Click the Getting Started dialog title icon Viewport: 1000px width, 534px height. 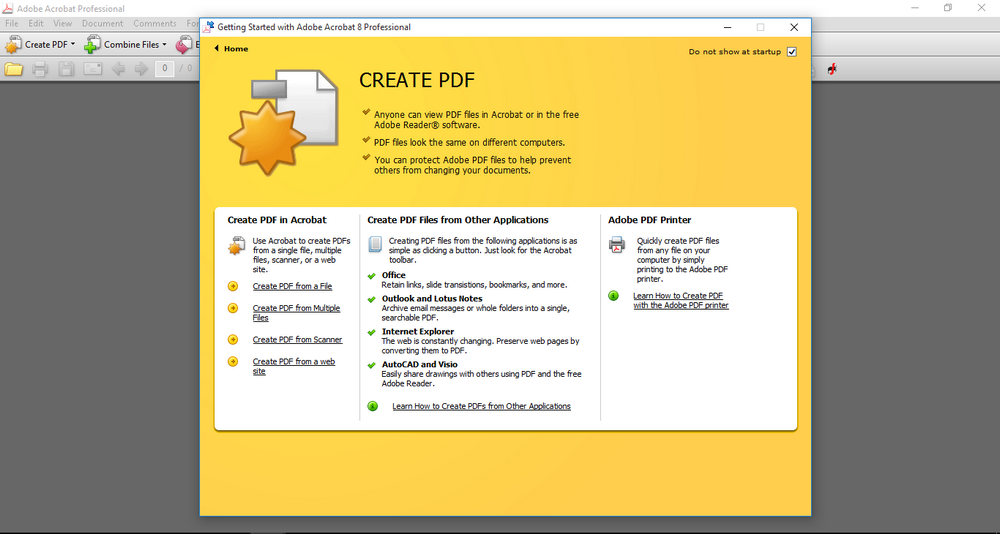point(209,27)
